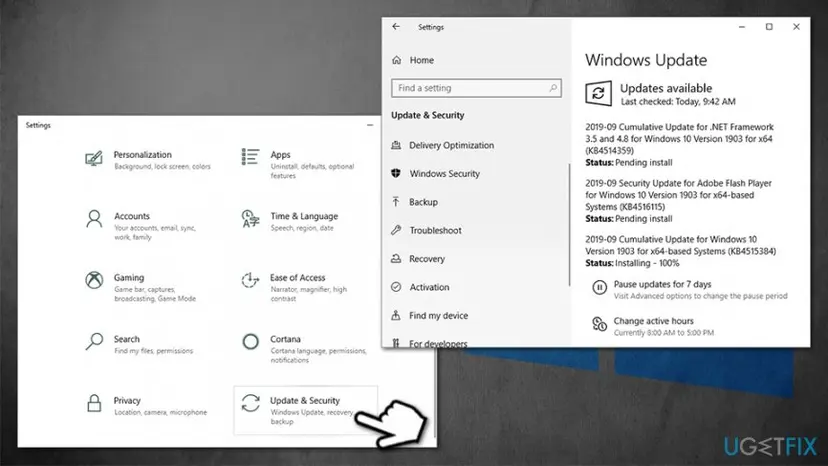Viewport: 828px width, 466px height.
Task: Click Last checked Today 9:42 AM text
Action: coord(678,101)
